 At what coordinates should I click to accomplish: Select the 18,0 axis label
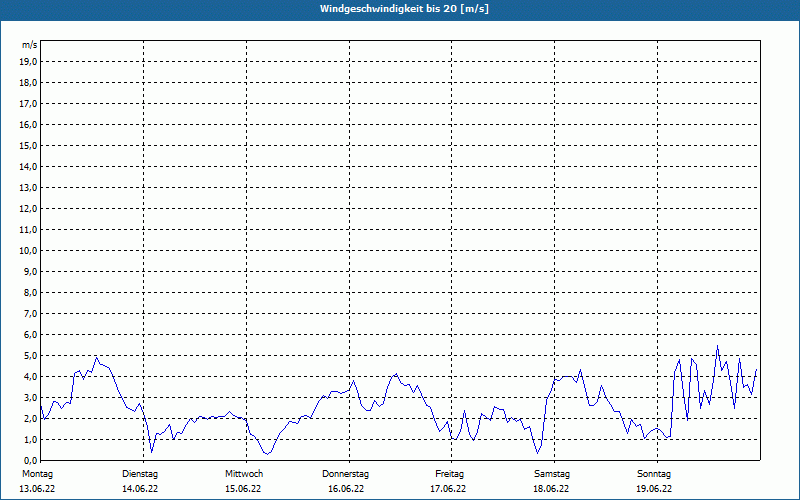(x=28, y=83)
